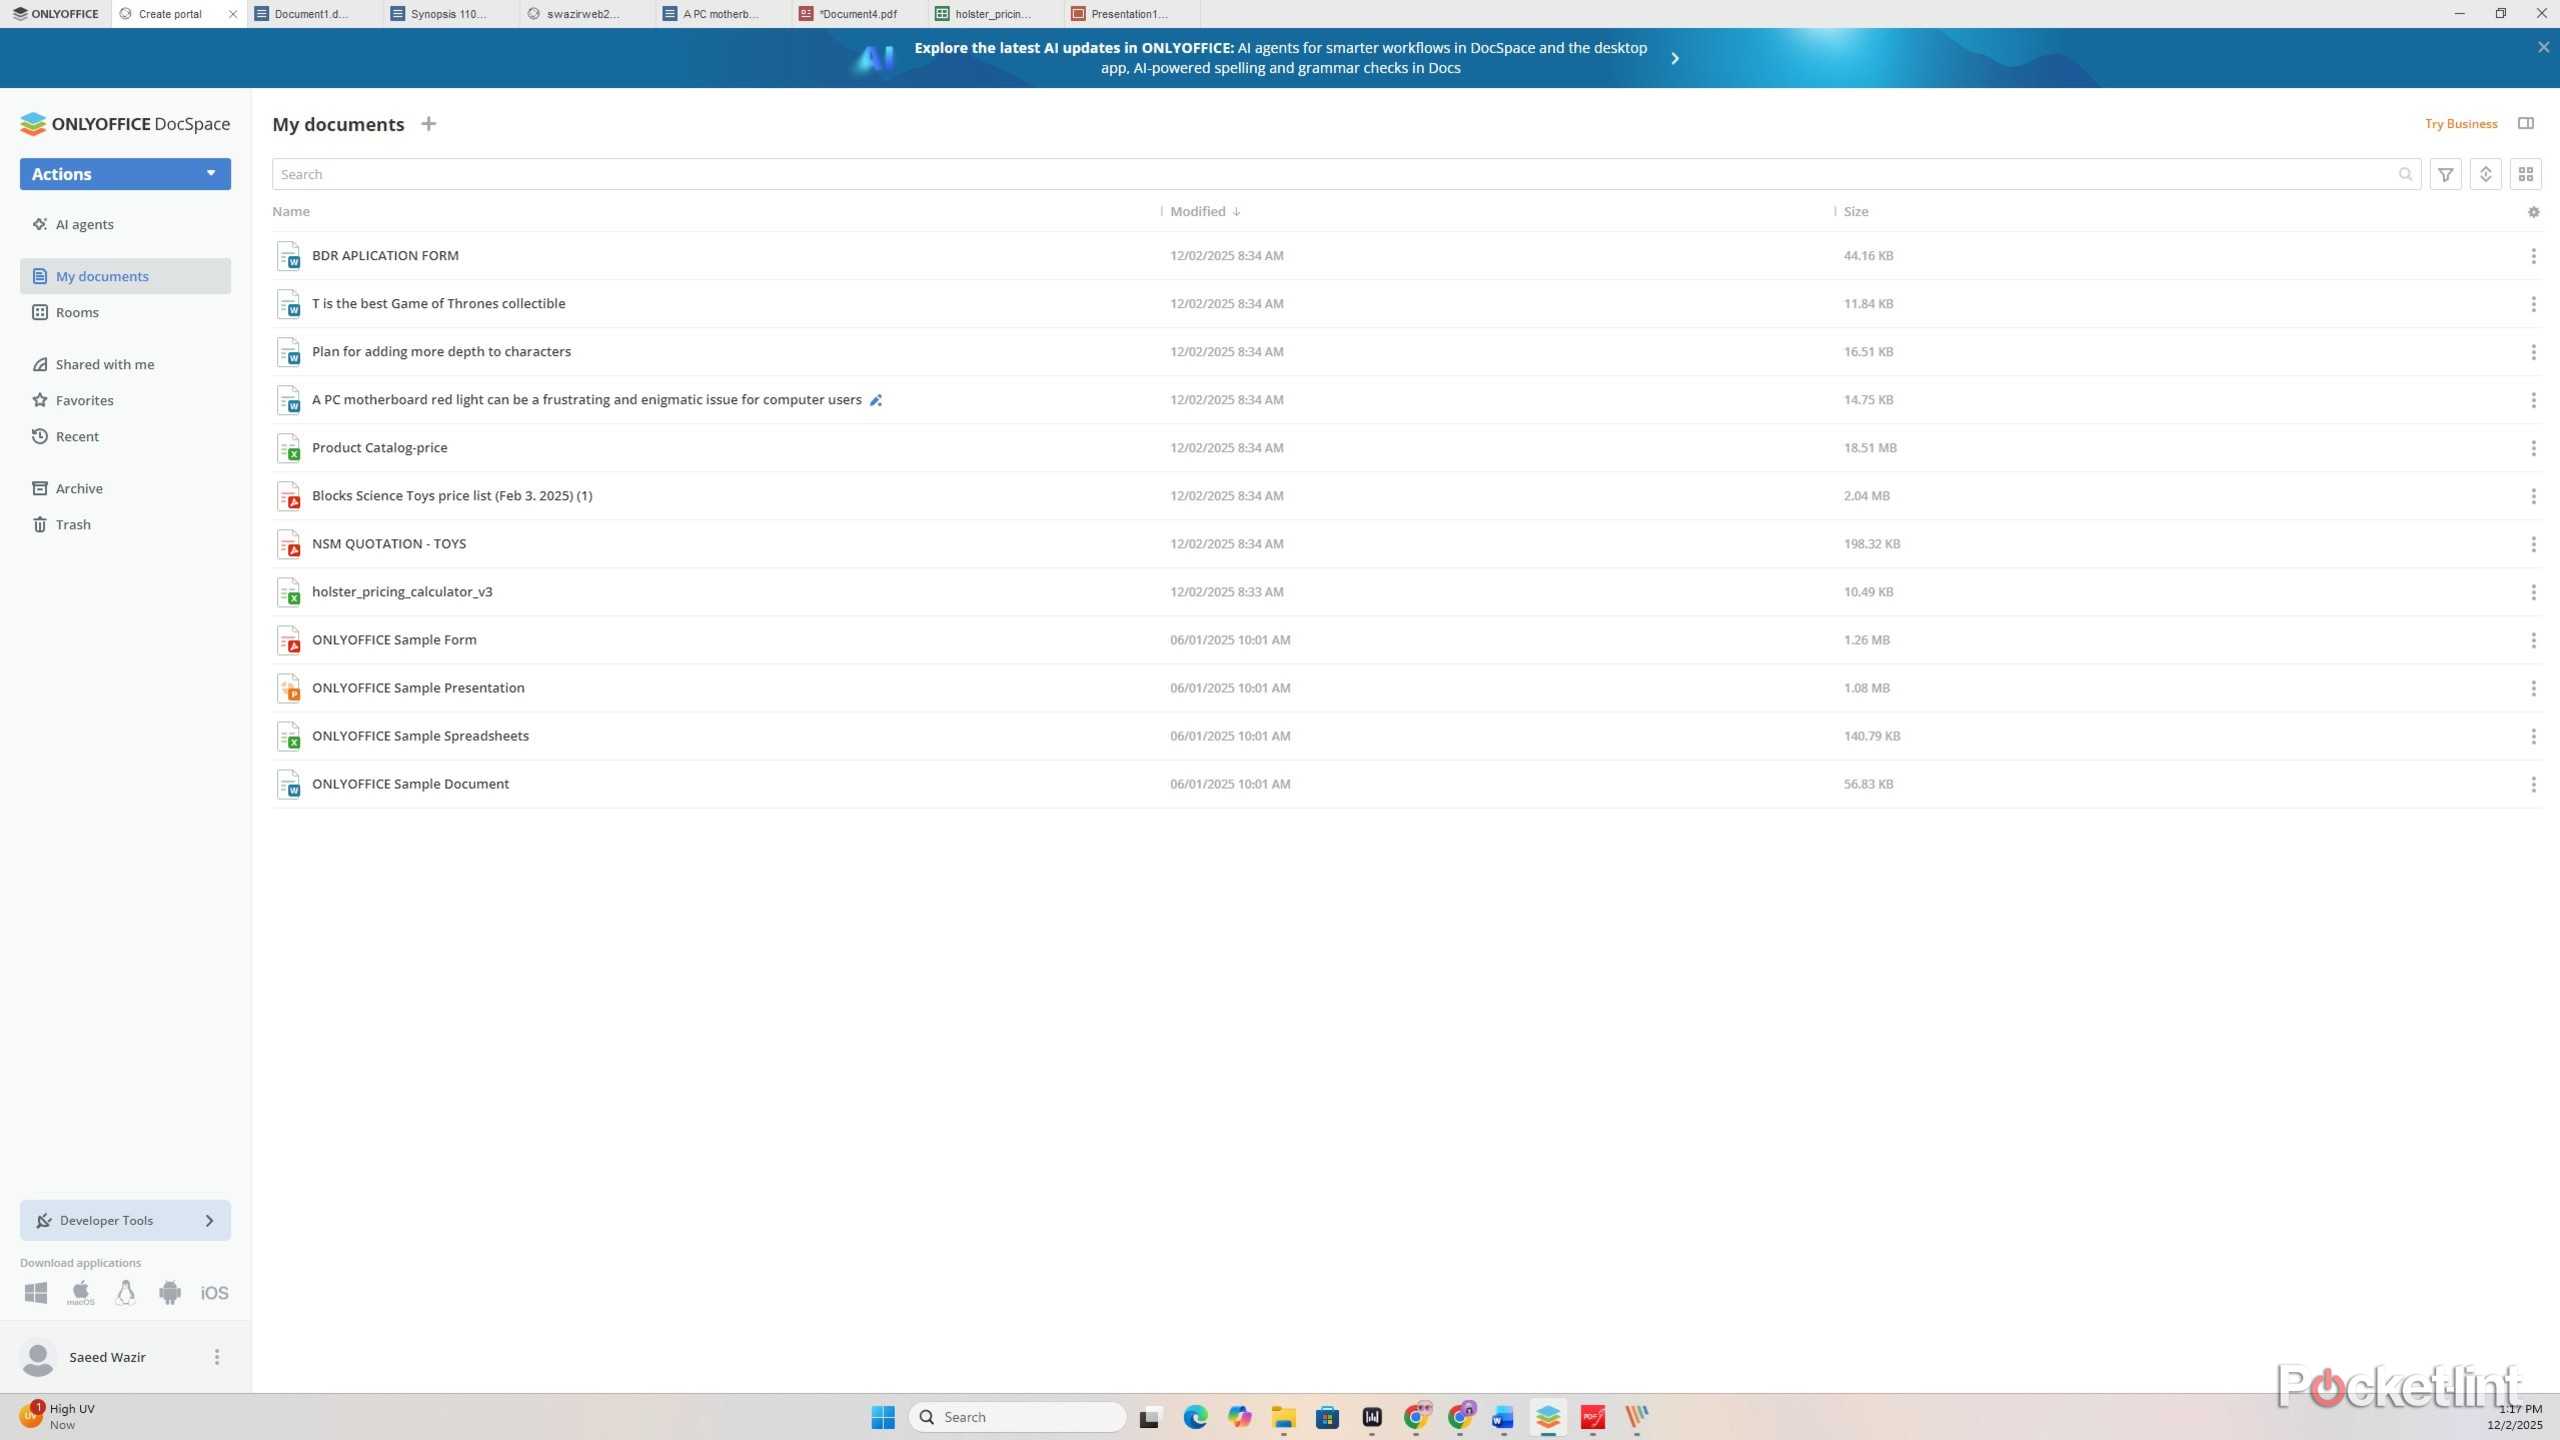Viewport: 2560px width, 1440px height.
Task: Open options menu for Product Catalog-price
Action: pyautogui.click(x=2533, y=448)
